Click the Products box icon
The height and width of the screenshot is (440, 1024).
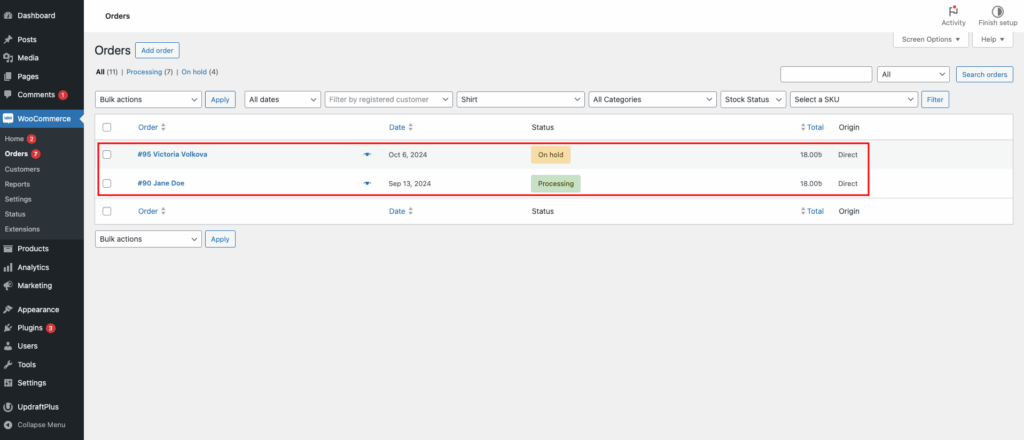click(8, 249)
